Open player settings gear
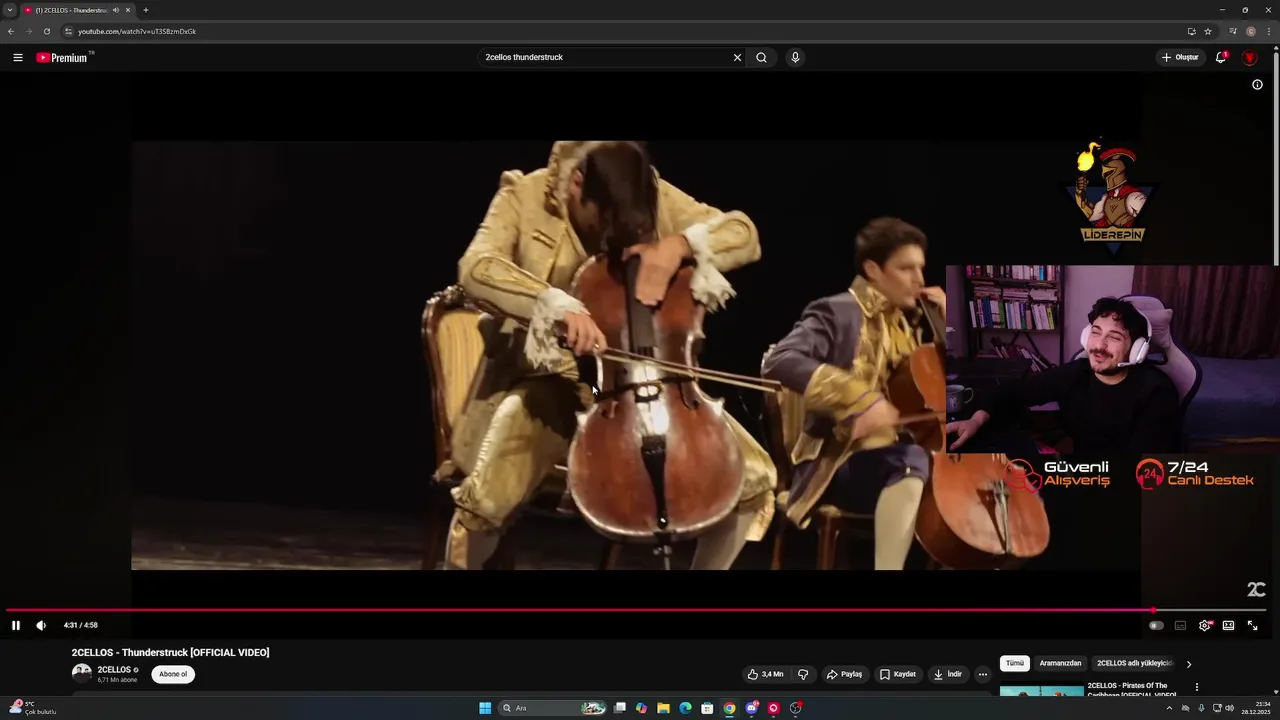 (1204, 625)
